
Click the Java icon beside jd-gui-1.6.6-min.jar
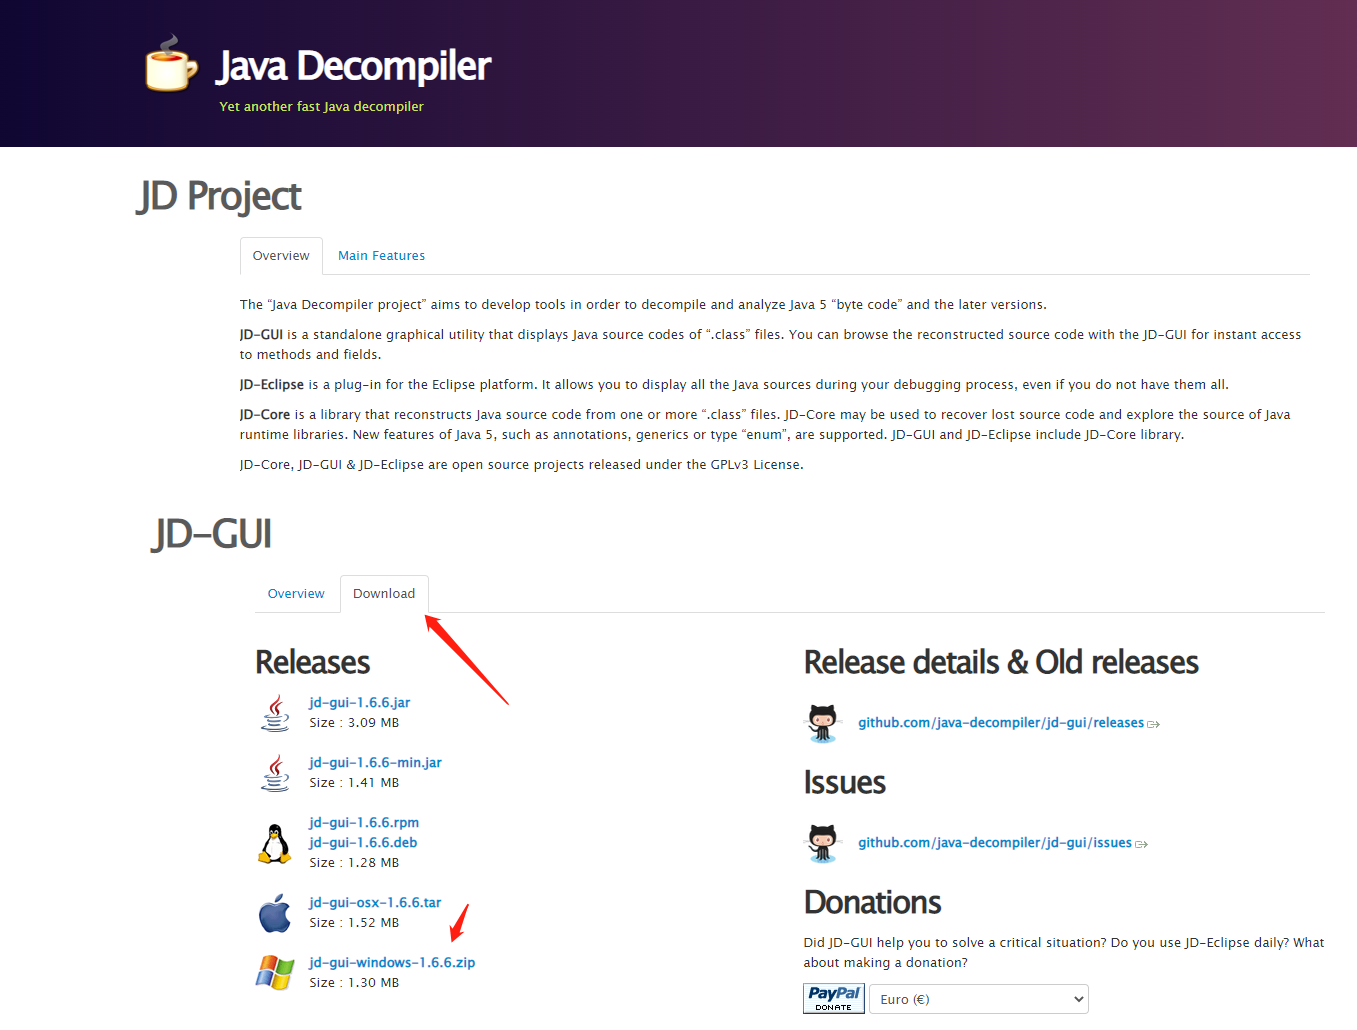tap(275, 772)
